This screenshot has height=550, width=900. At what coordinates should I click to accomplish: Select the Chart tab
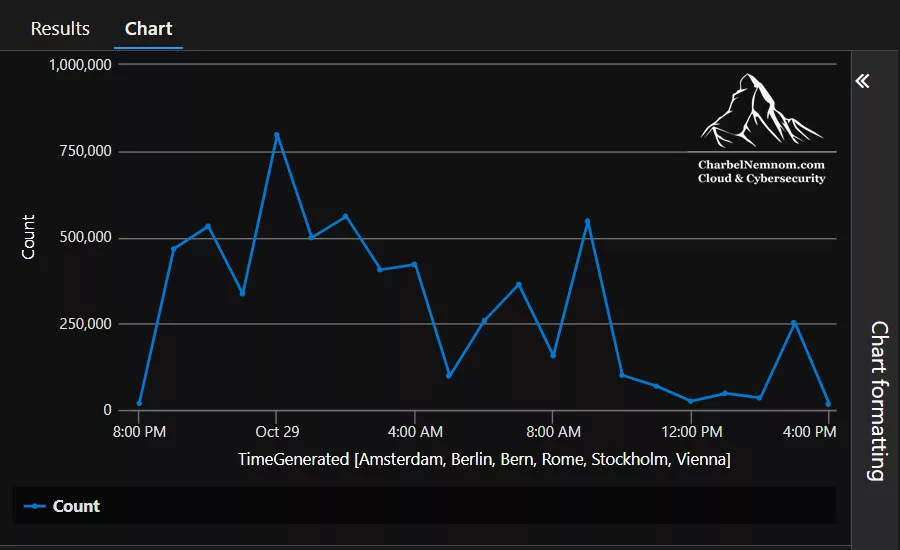tap(149, 29)
